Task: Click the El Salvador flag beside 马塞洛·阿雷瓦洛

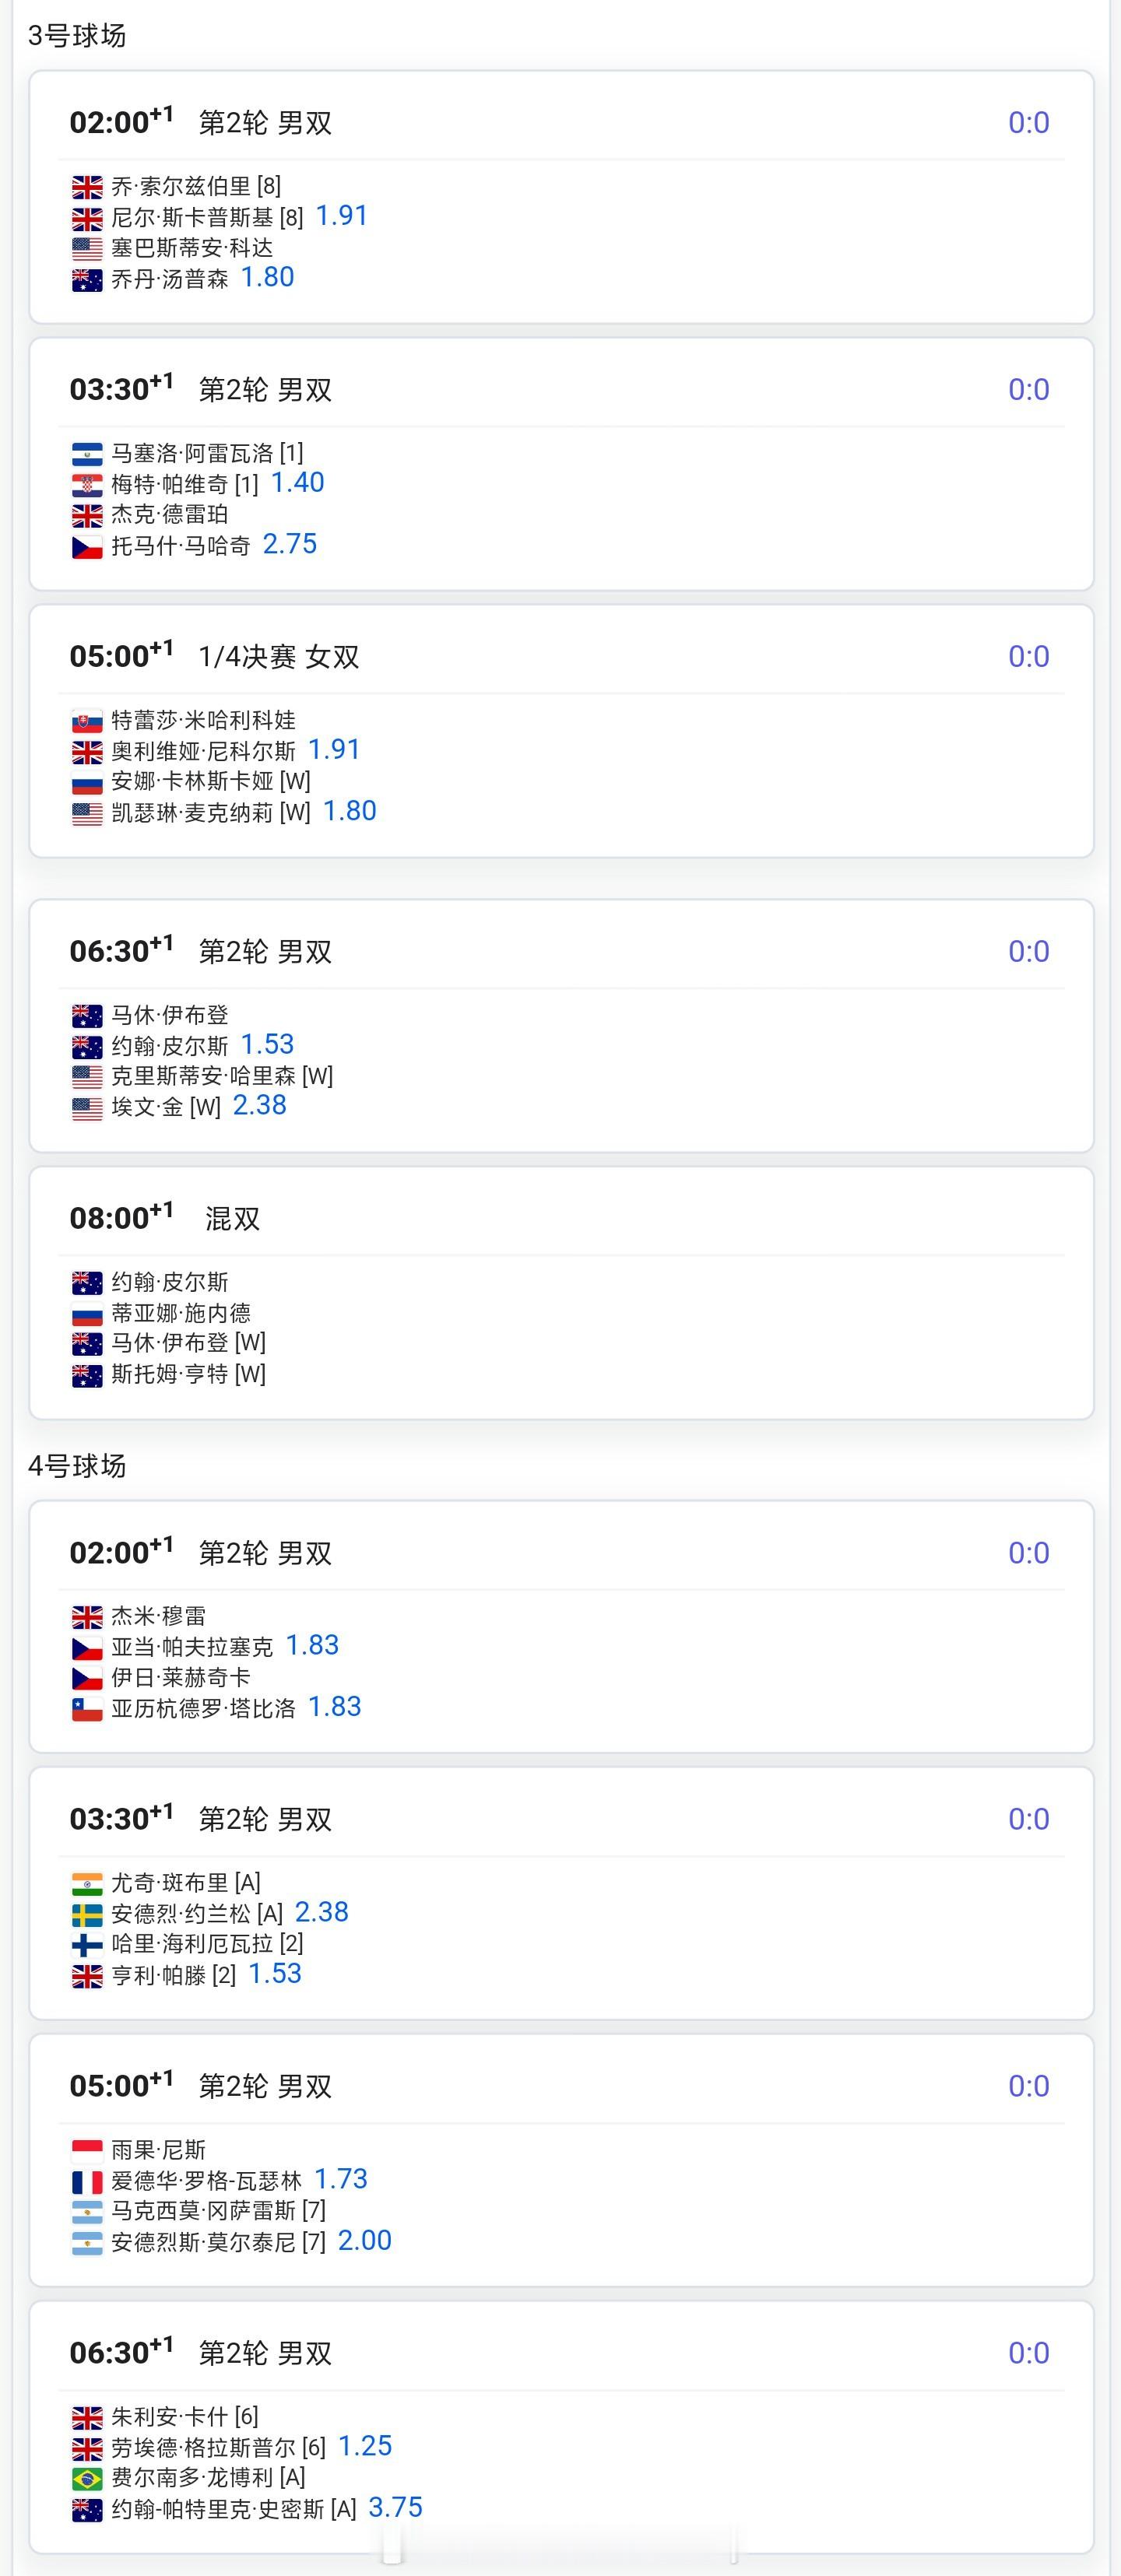Action: click(x=87, y=454)
